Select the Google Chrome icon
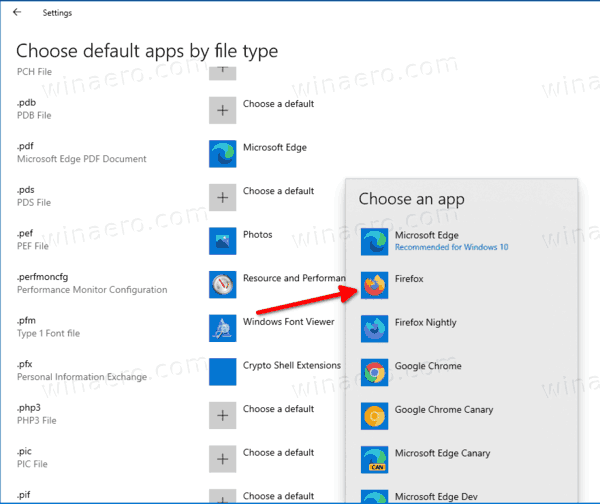The height and width of the screenshot is (504, 600). click(374, 373)
